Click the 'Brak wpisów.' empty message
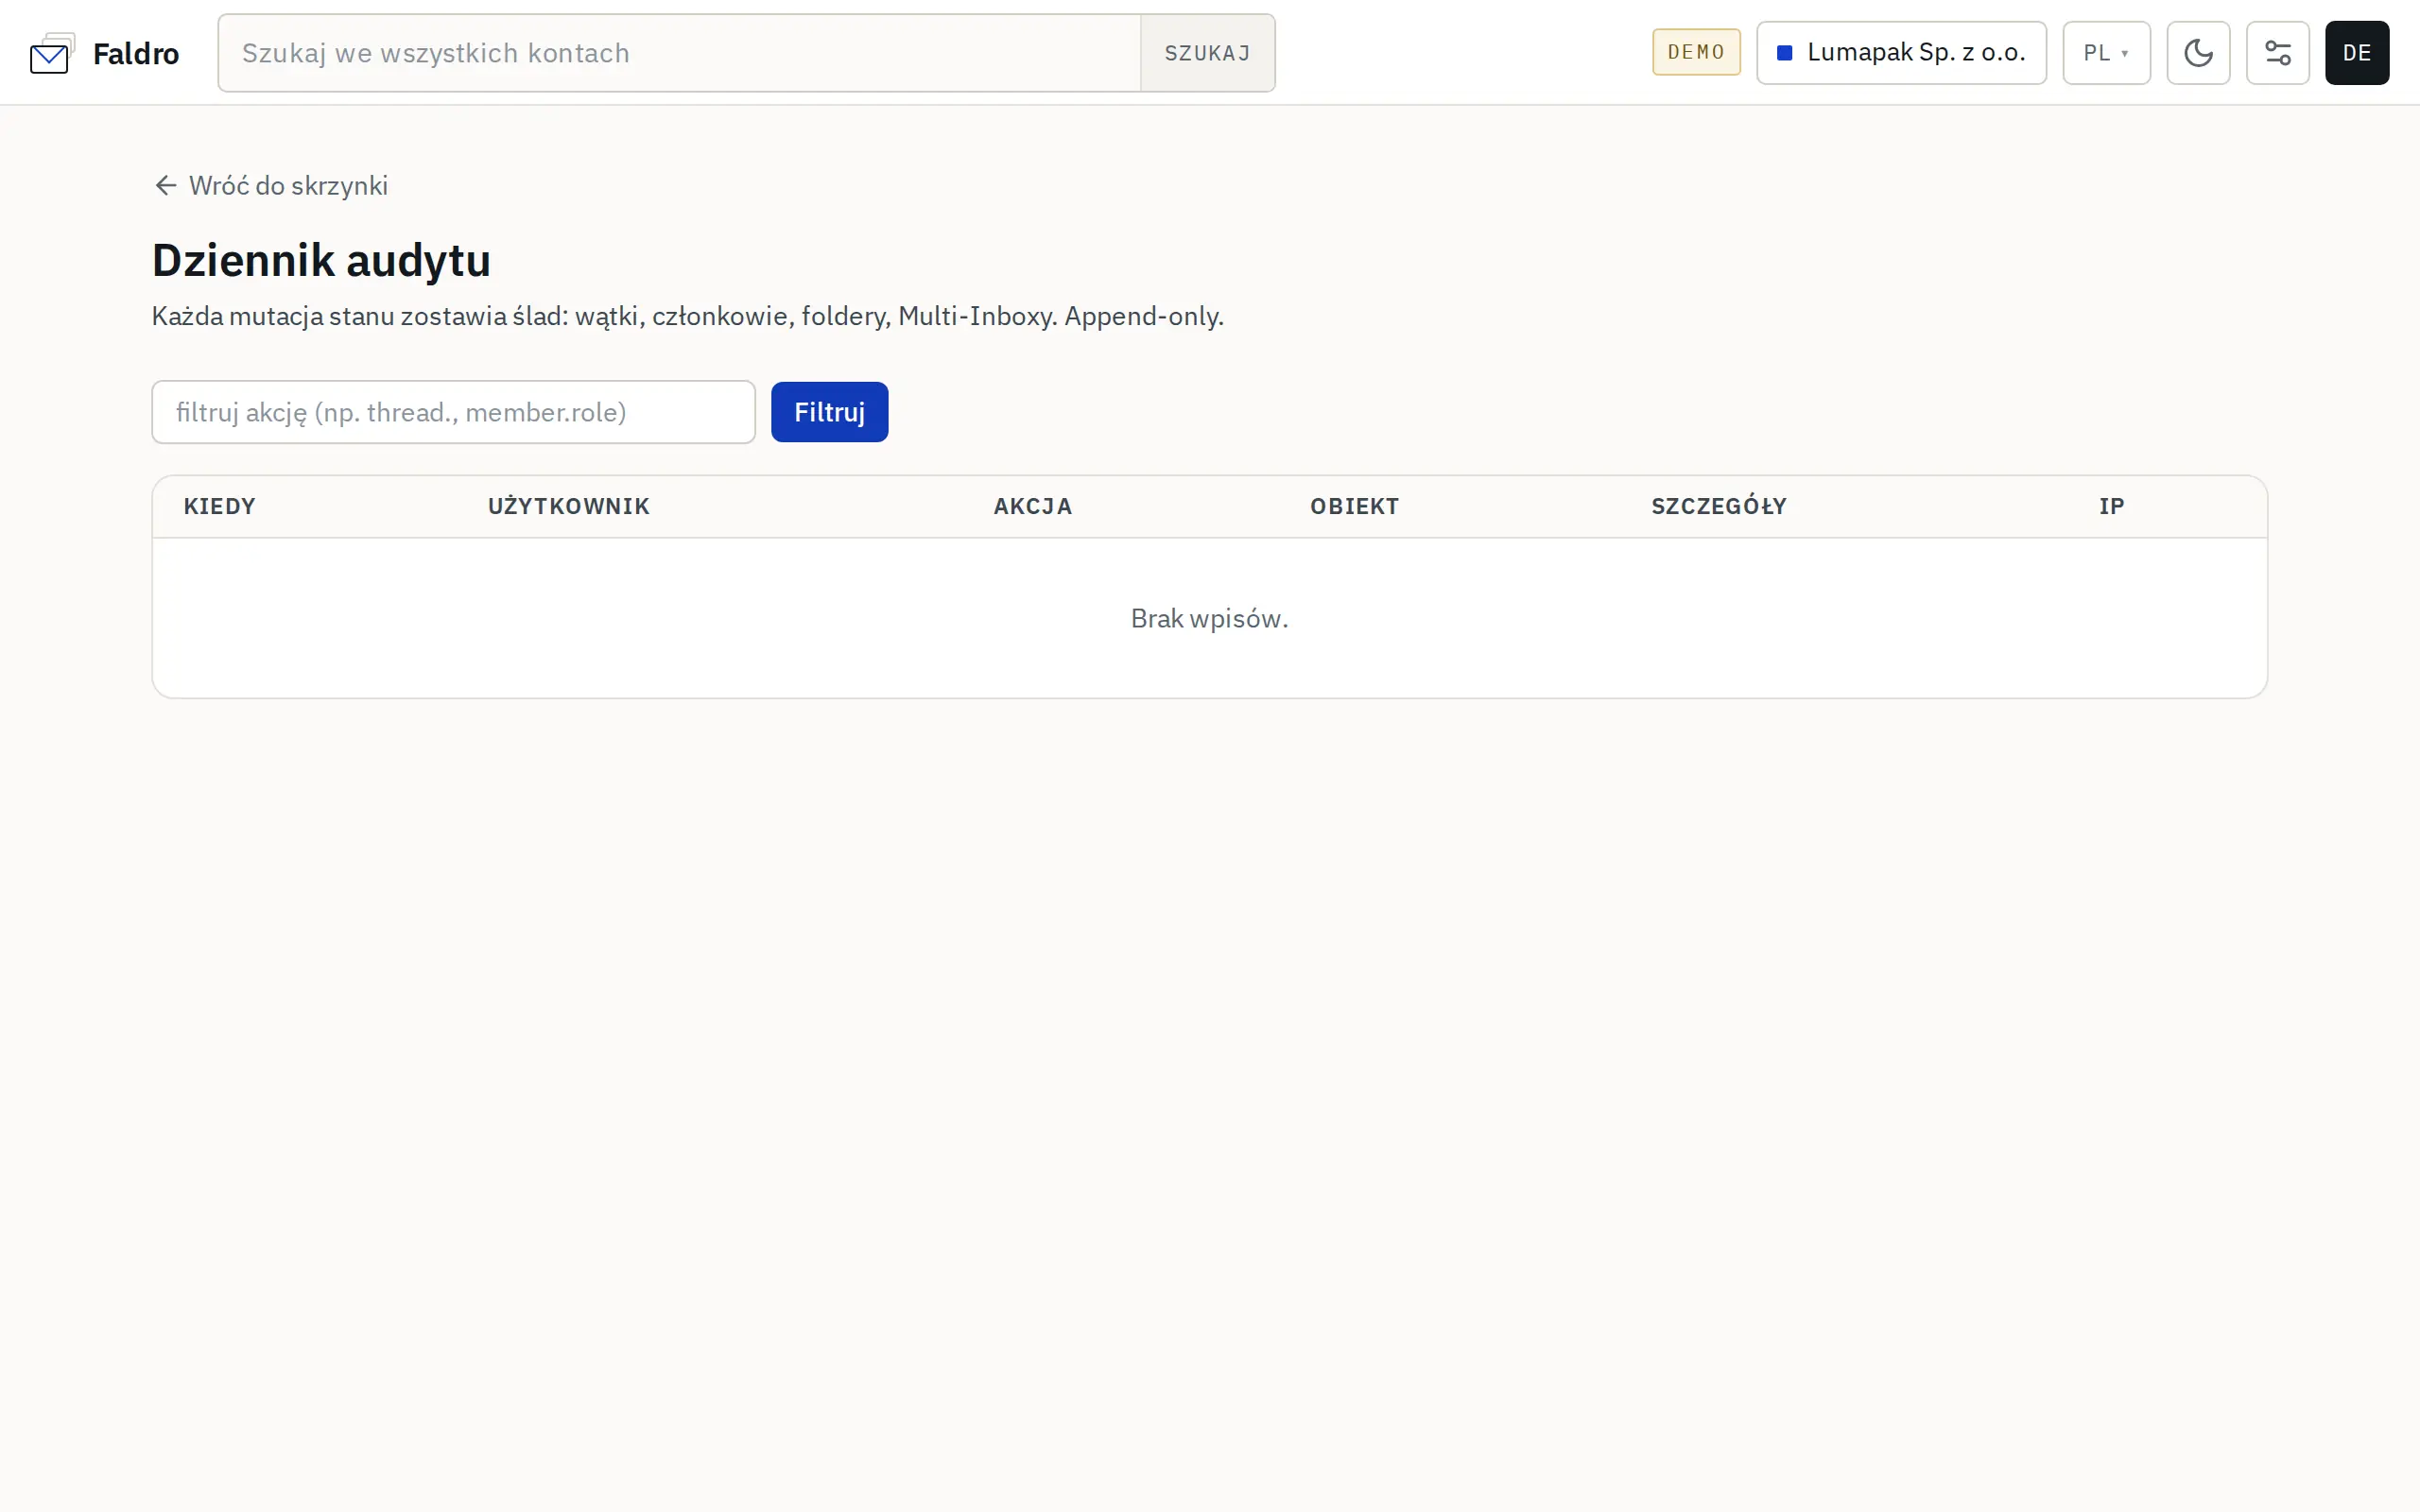 (x=1210, y=619)
